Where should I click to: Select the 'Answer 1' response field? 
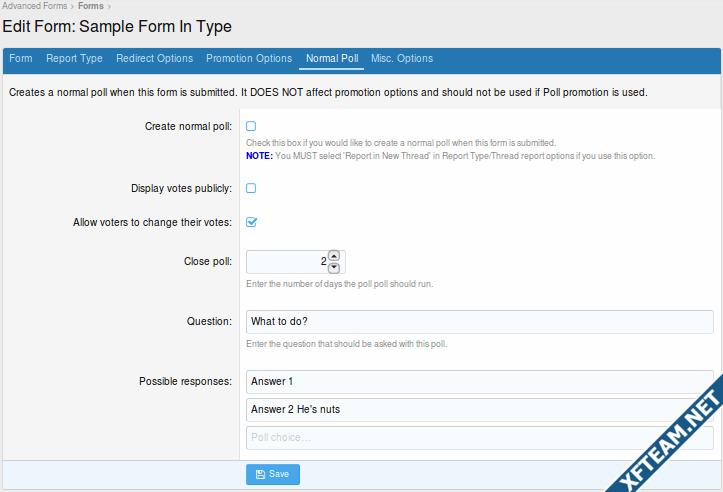[480, 382]
